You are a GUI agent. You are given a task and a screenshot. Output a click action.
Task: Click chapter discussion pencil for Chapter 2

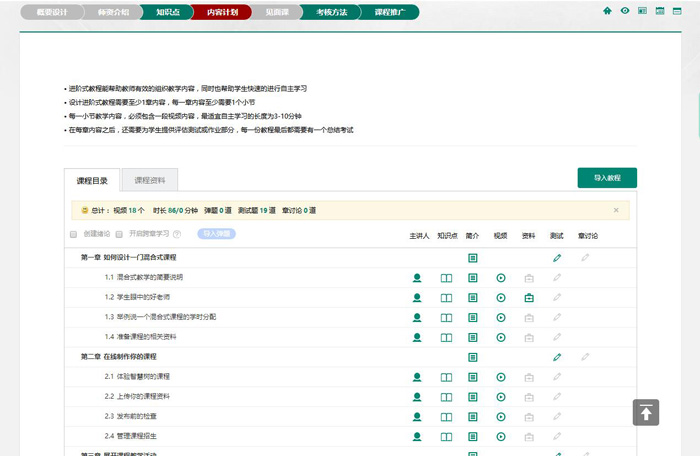[x=585, y=357]
